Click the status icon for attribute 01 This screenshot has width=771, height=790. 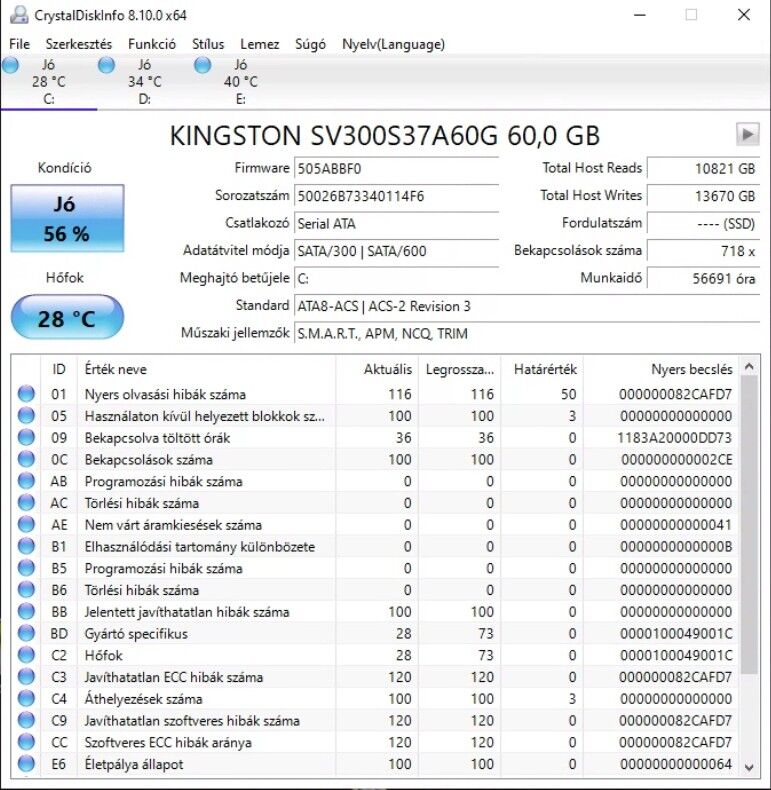26,393
